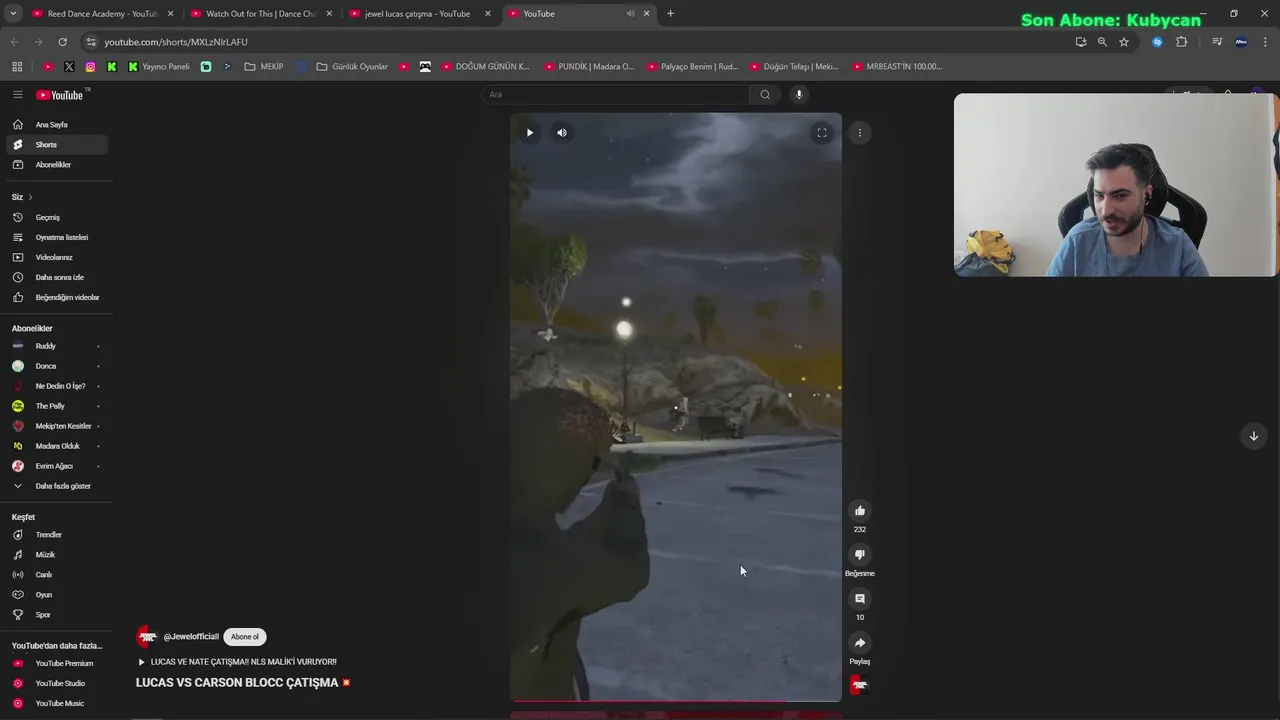Open the comments showing 10
The height and width of the screenshot is (720, 1280).
(x=860, y=599)
